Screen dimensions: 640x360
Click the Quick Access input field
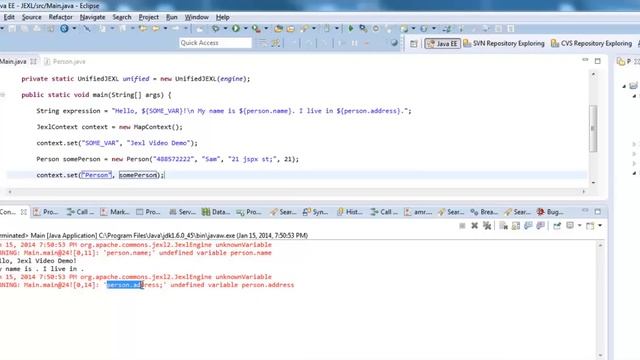215,43
